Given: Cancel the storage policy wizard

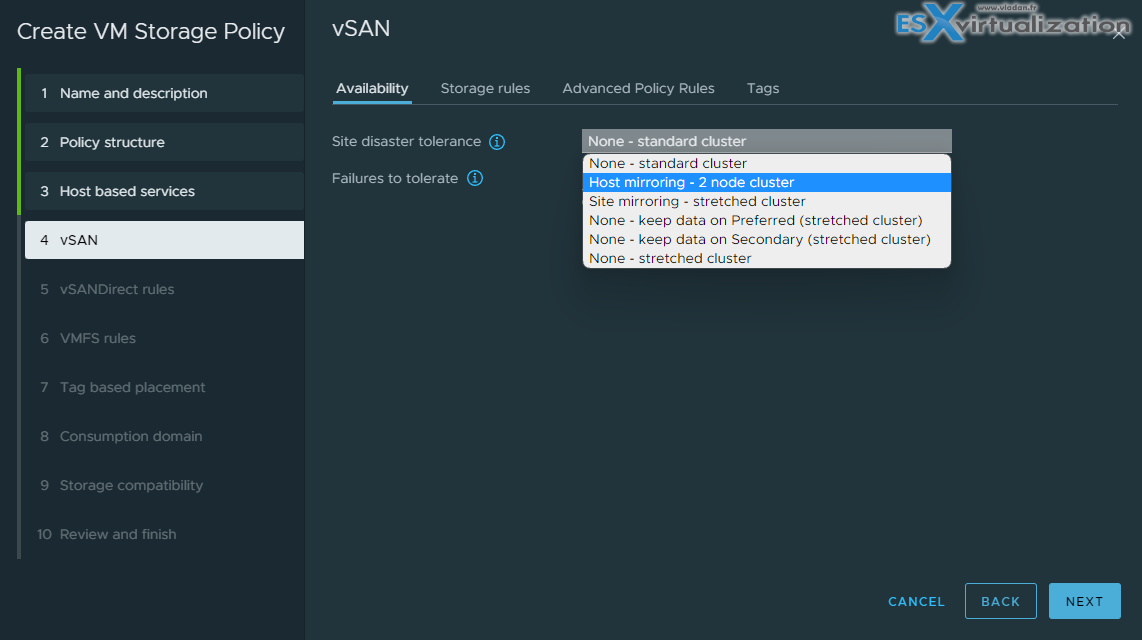Looking at the screenshot, I should point(916,601).
